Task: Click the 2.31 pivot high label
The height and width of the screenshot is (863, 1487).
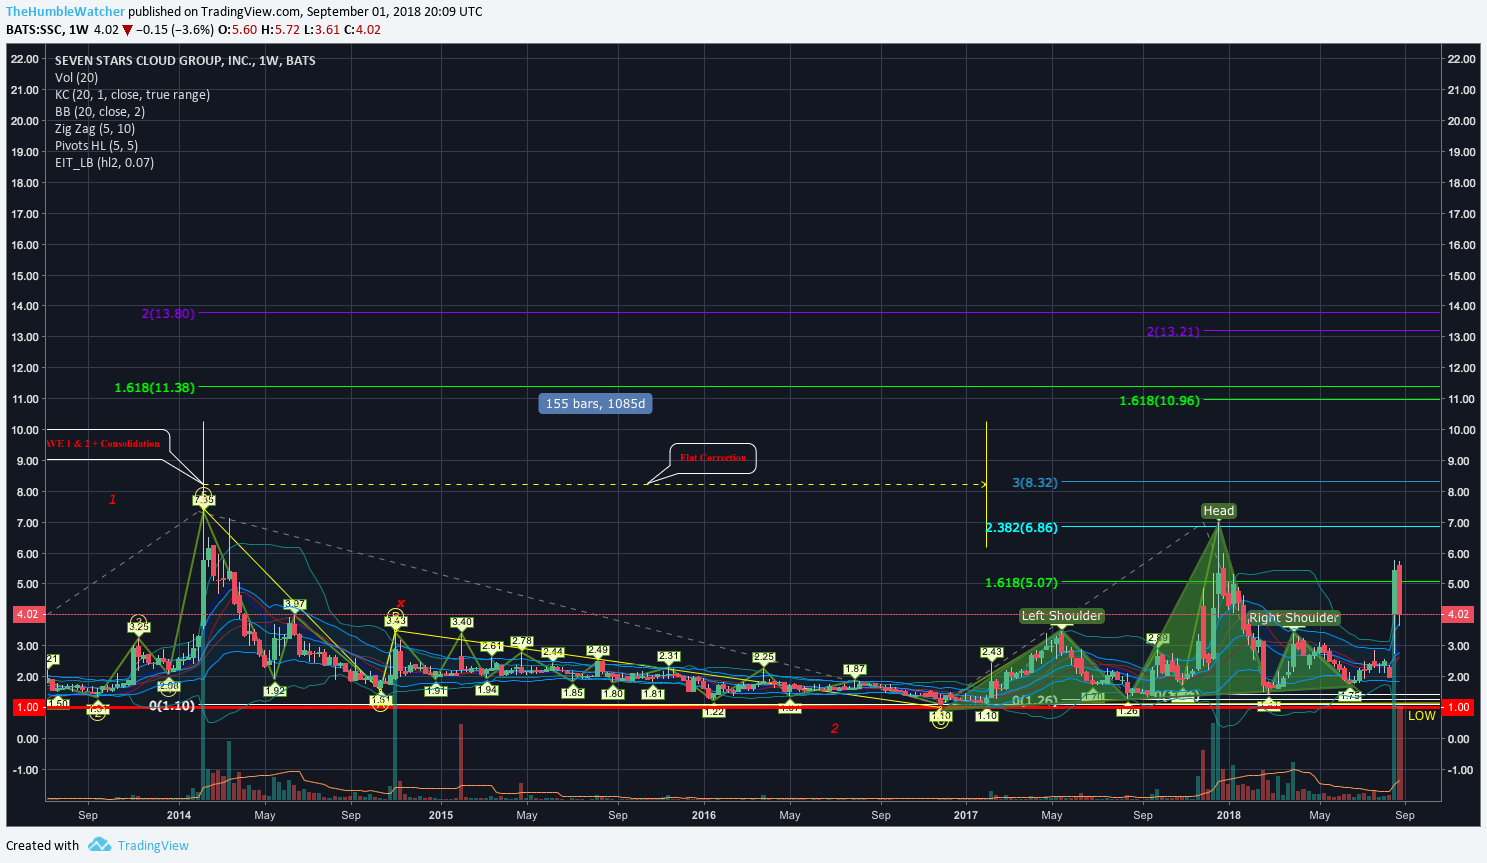Action: pyautogui.click(x=669, y=657)
